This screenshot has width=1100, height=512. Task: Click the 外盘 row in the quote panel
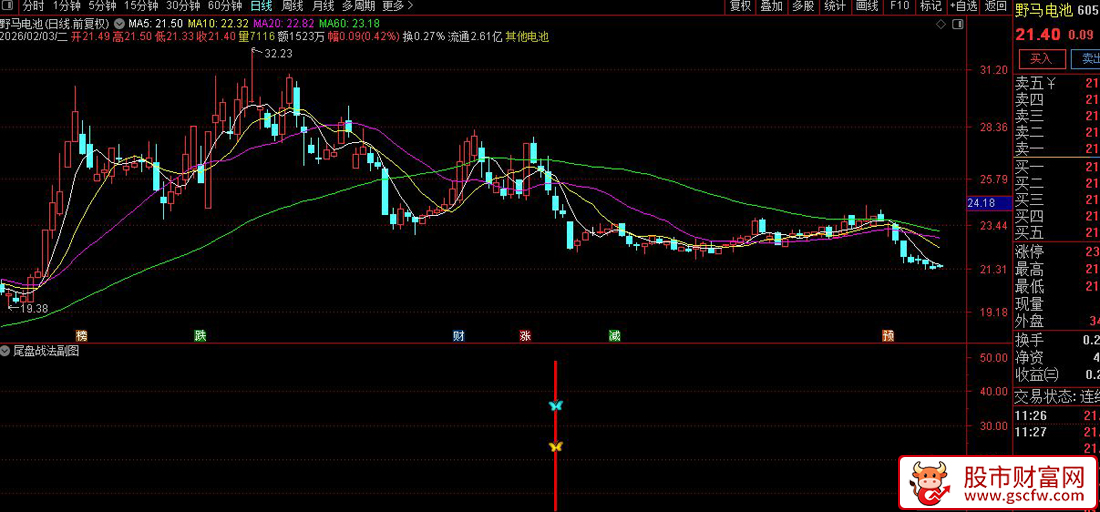pos(1057,321)
